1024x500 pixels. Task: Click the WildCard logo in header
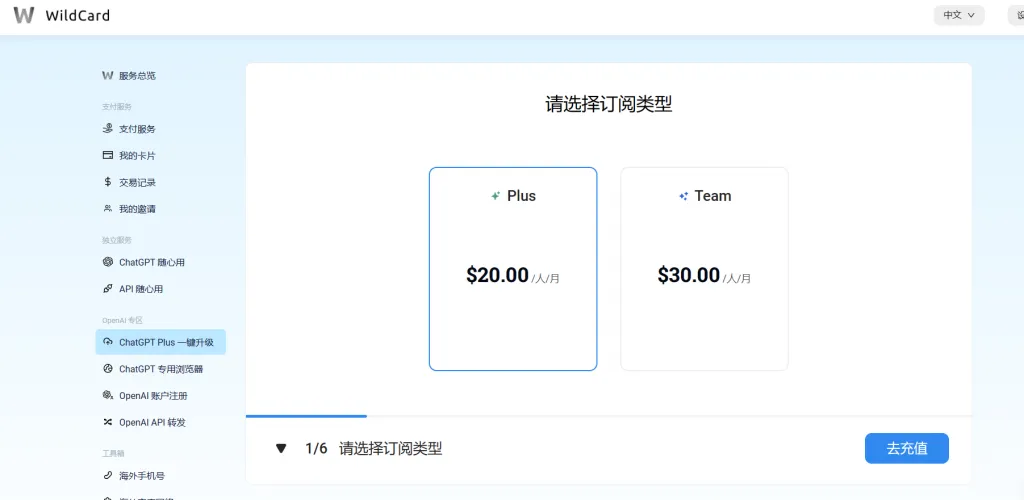coord(24,15)
